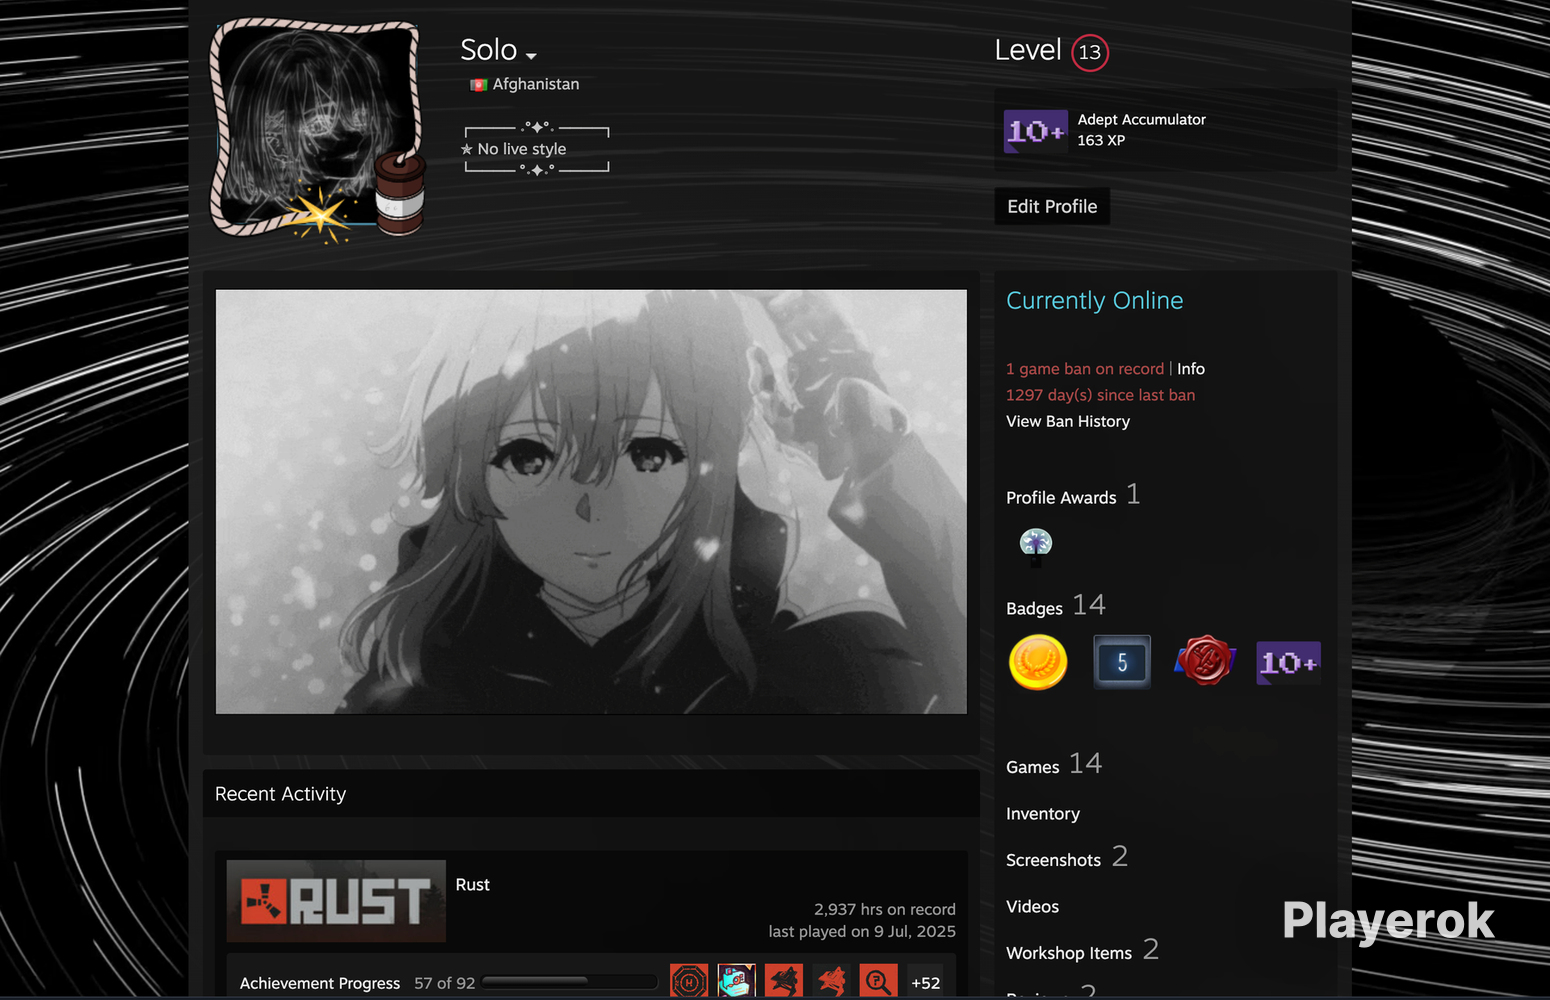Click the "57 of 92" achievement count

coord(445,984)
